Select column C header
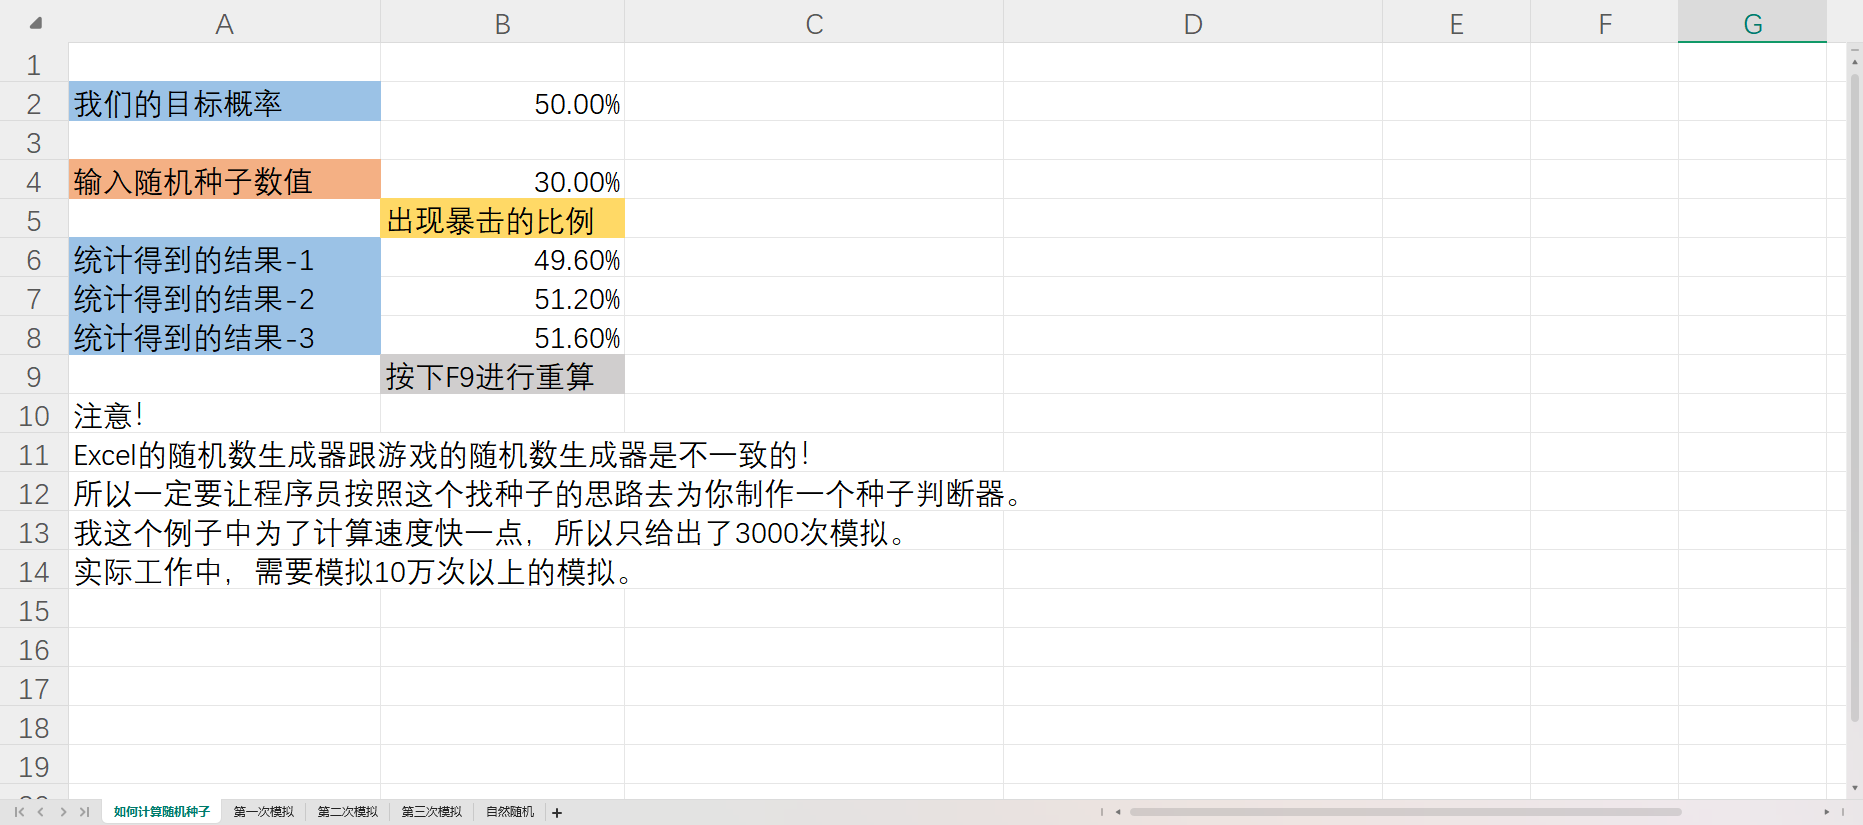Screen dimensions: 1863x825 click(x=814, y=24)
